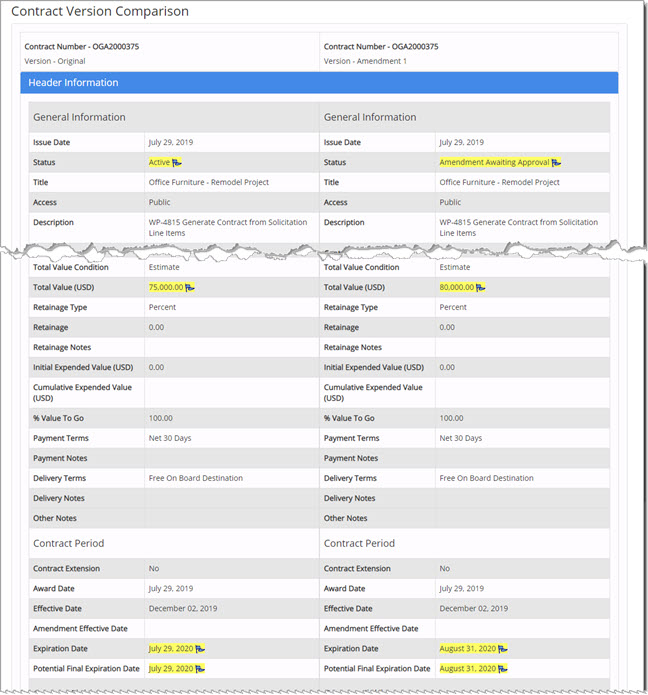Click the highlighted August 31, 2020 Expiration Date

pos(468,648)
